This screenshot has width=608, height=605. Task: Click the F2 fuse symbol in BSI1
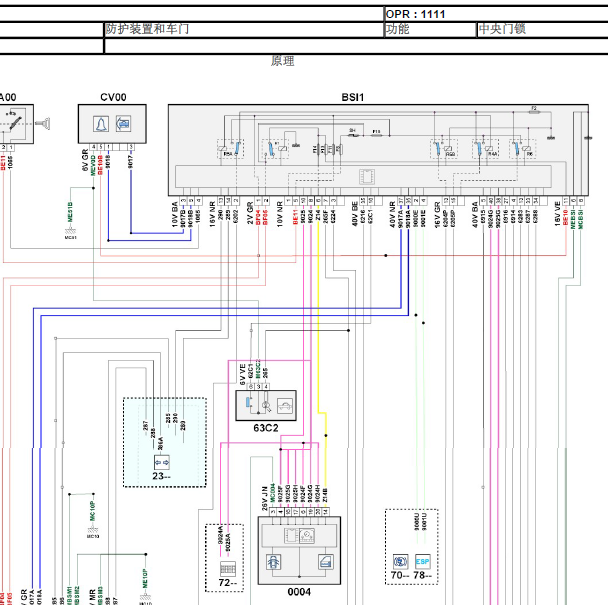(x=534, y=111)
